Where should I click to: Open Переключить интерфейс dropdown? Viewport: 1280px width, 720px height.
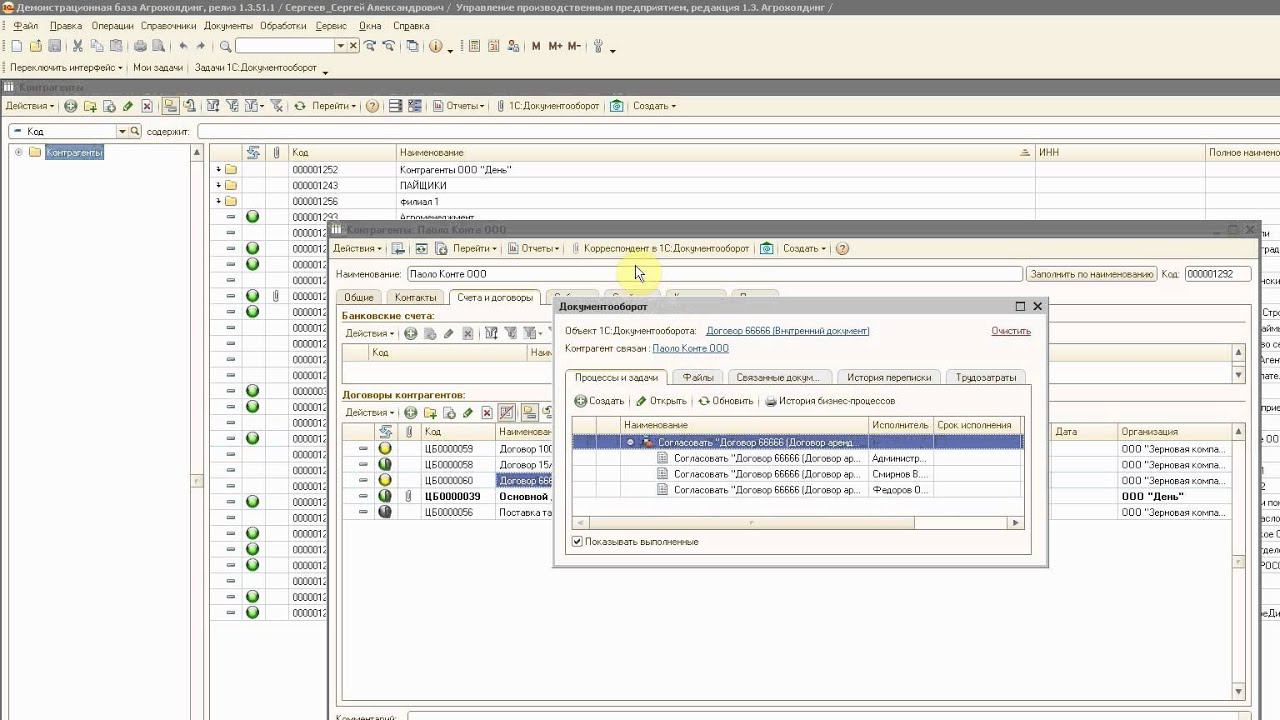click(x=66, y=68)
